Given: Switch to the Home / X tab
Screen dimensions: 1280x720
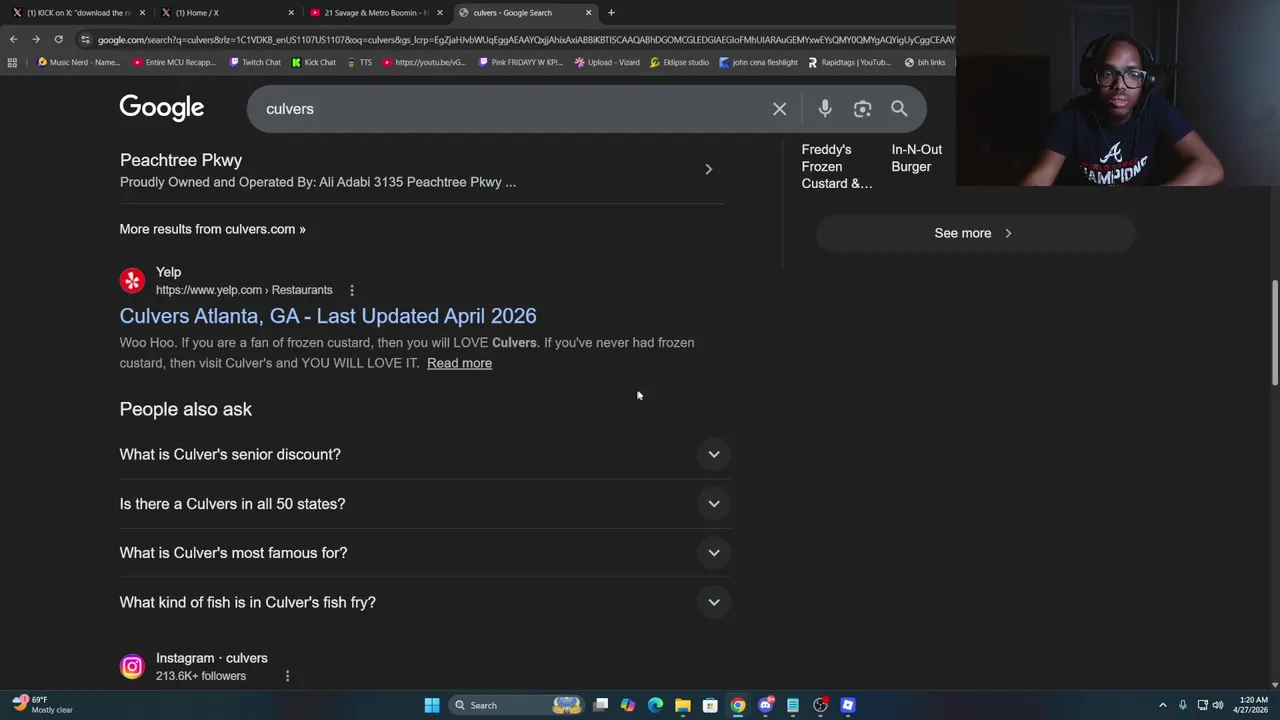Looking at the screenshot, I should coord(228,13).
